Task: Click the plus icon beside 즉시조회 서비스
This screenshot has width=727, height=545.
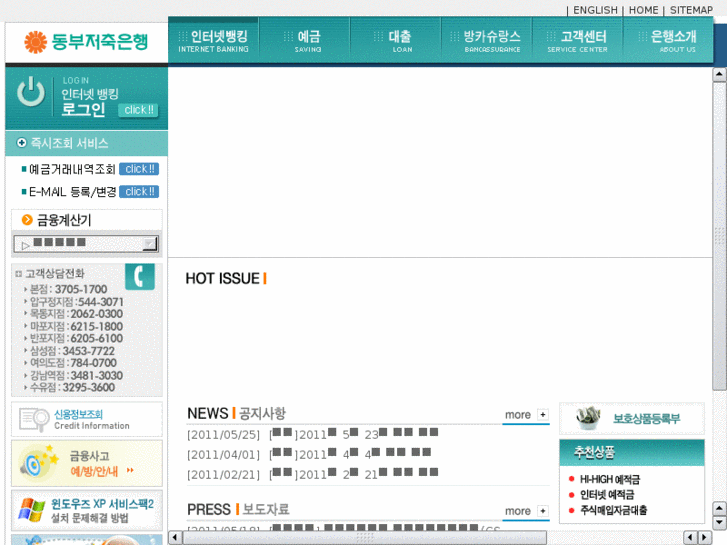Action: click(21, 142)
